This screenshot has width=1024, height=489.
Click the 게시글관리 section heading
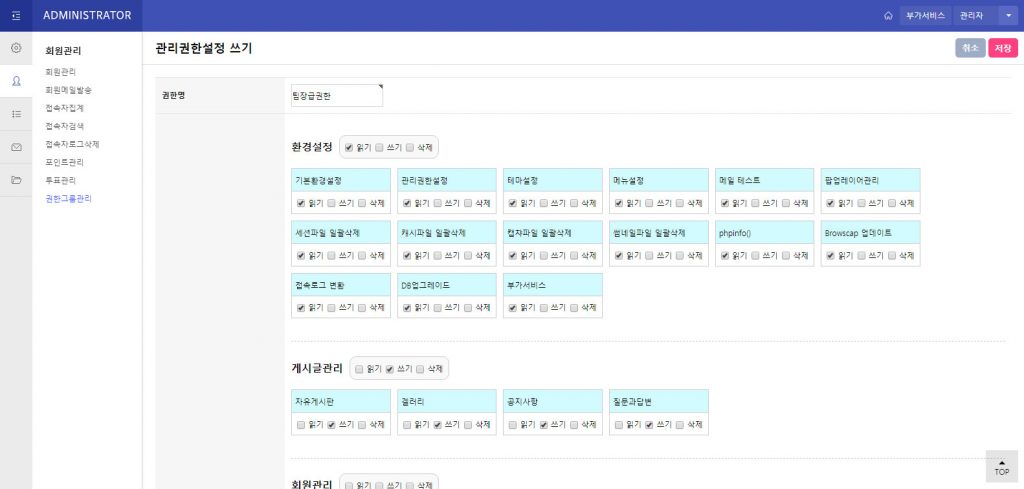(317, 368)
